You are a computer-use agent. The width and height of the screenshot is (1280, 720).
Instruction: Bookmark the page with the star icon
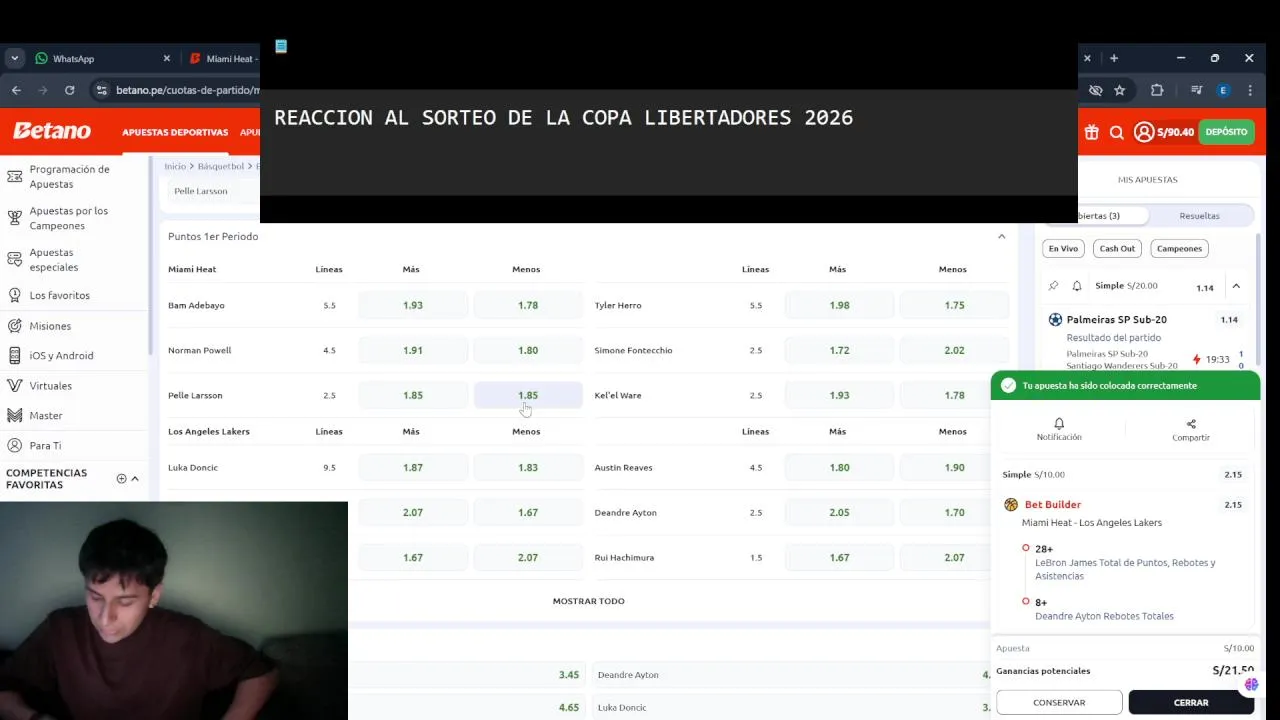[x=1120, y=90]
